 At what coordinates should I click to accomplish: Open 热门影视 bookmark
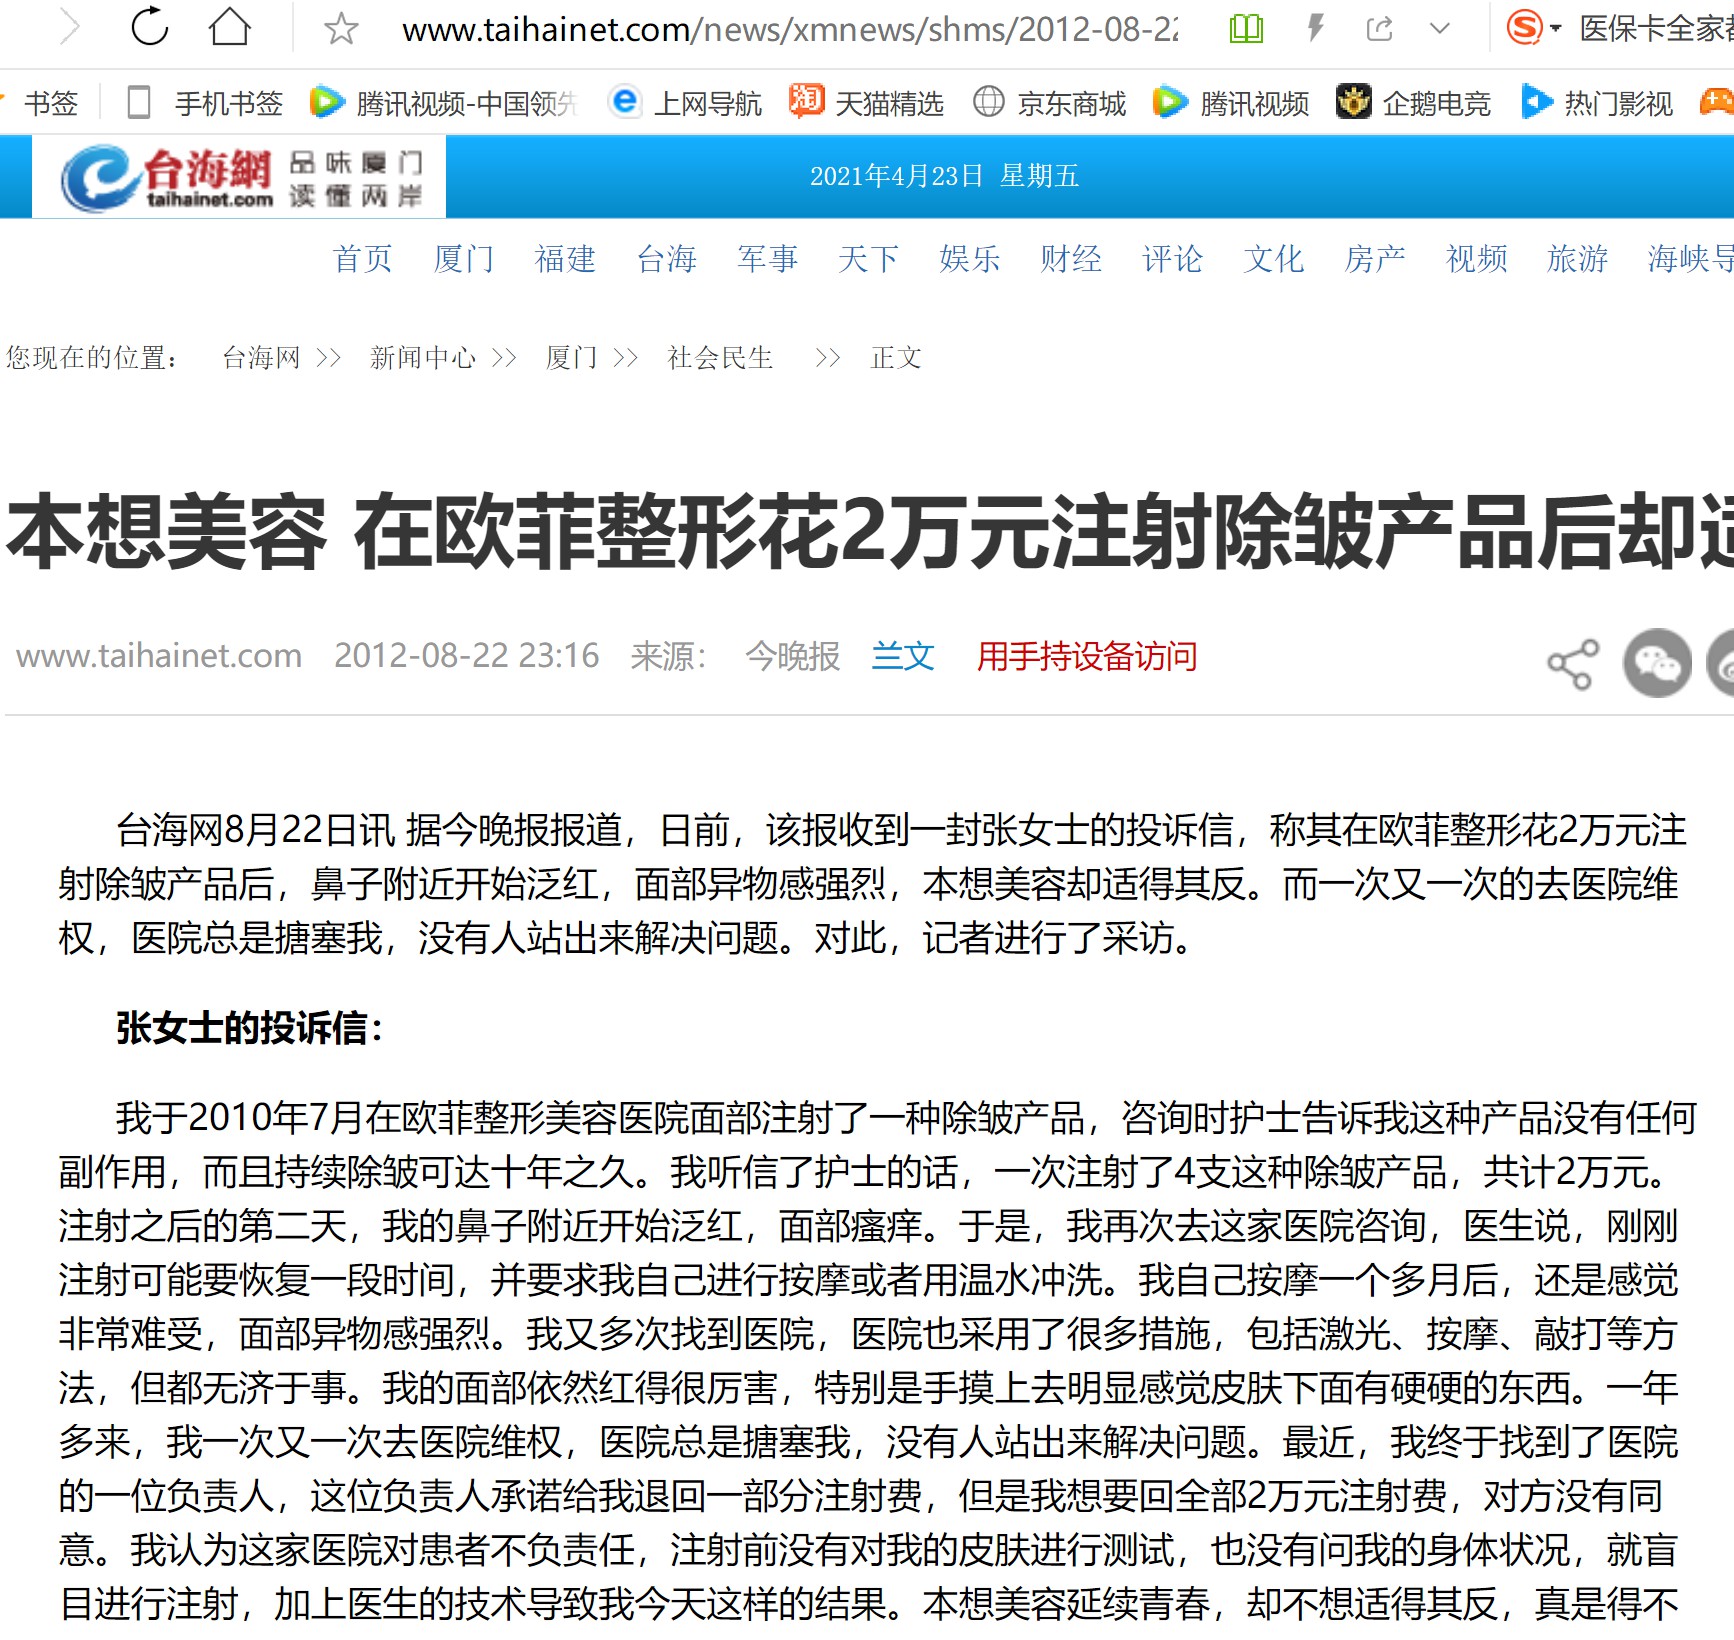1596,103
